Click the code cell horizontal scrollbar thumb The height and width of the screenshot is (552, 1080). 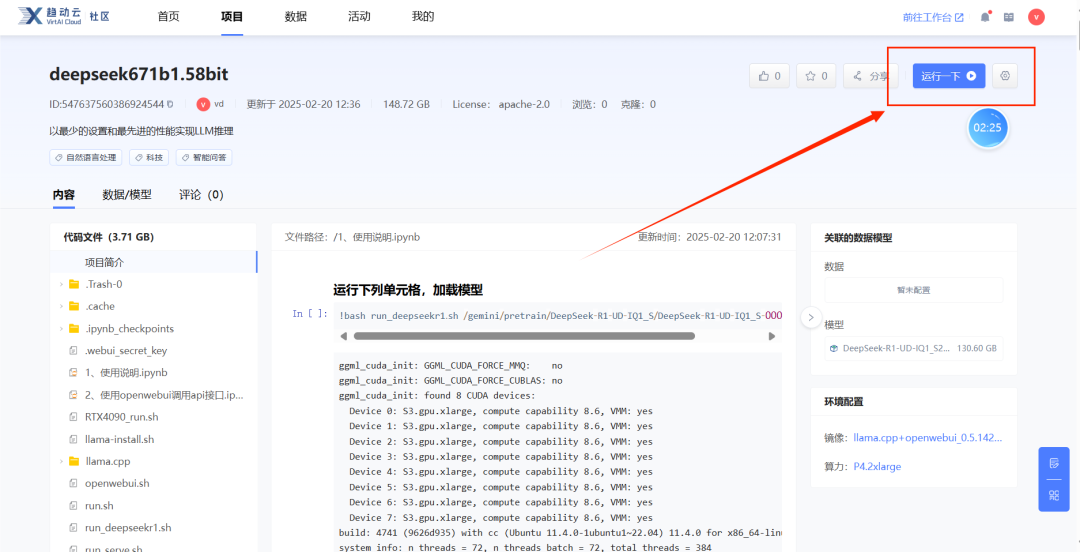click(524, 336)
